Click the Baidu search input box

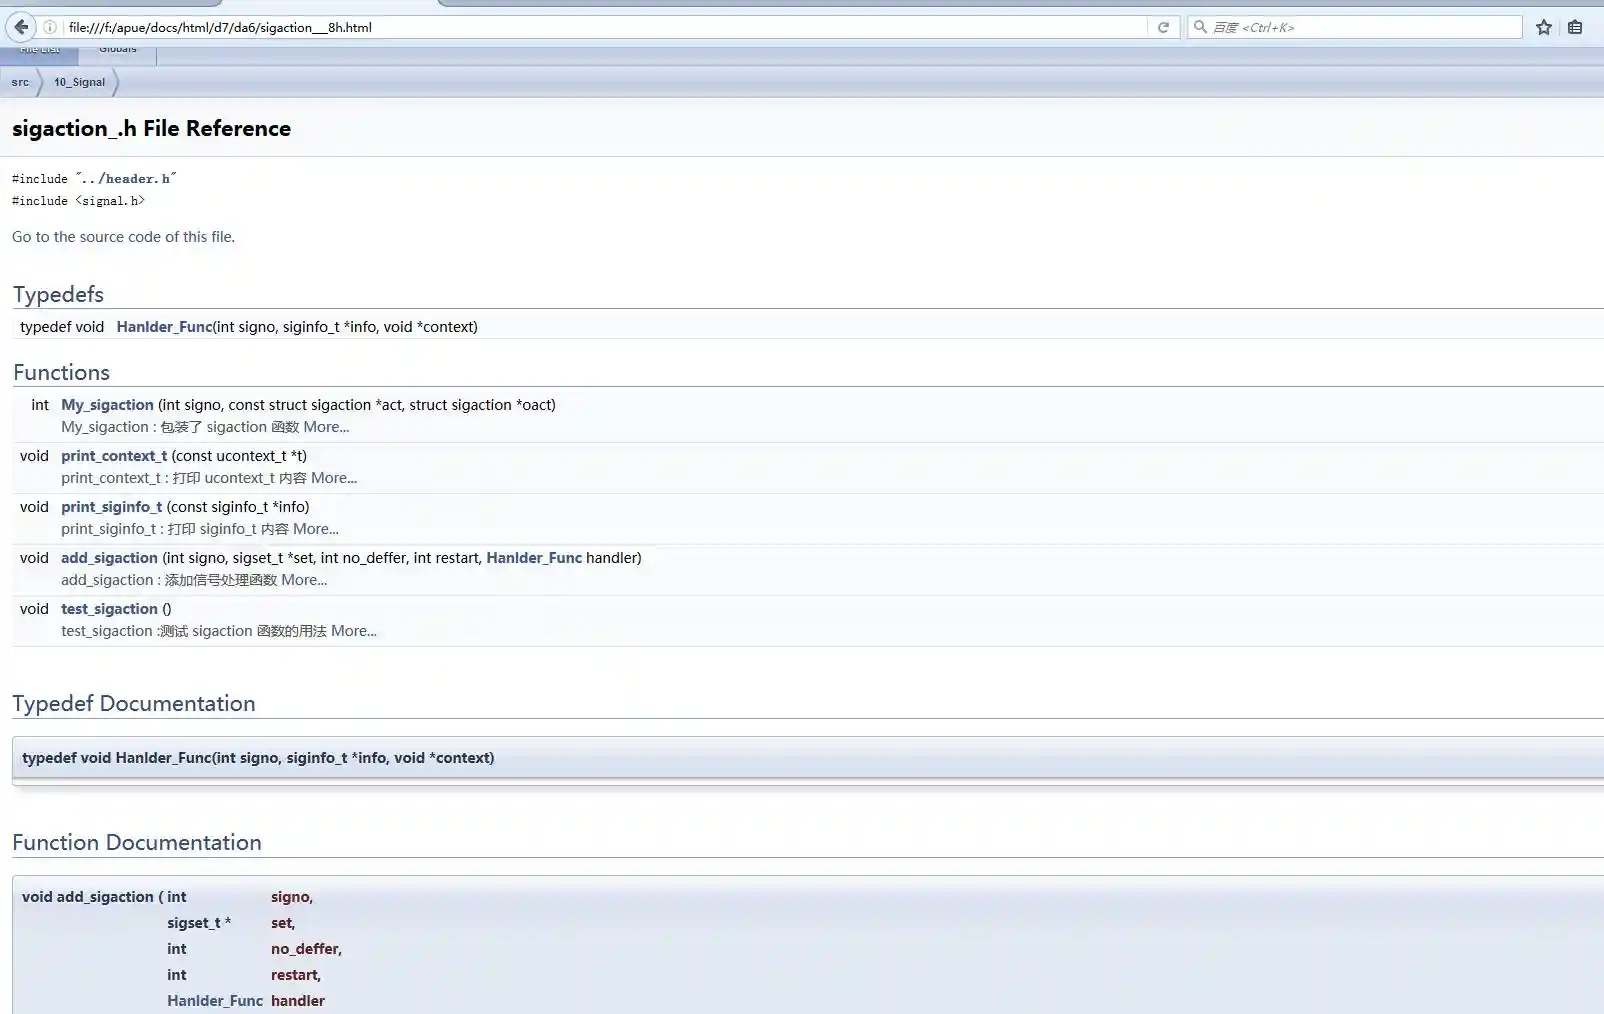[x=1360, y=27]
